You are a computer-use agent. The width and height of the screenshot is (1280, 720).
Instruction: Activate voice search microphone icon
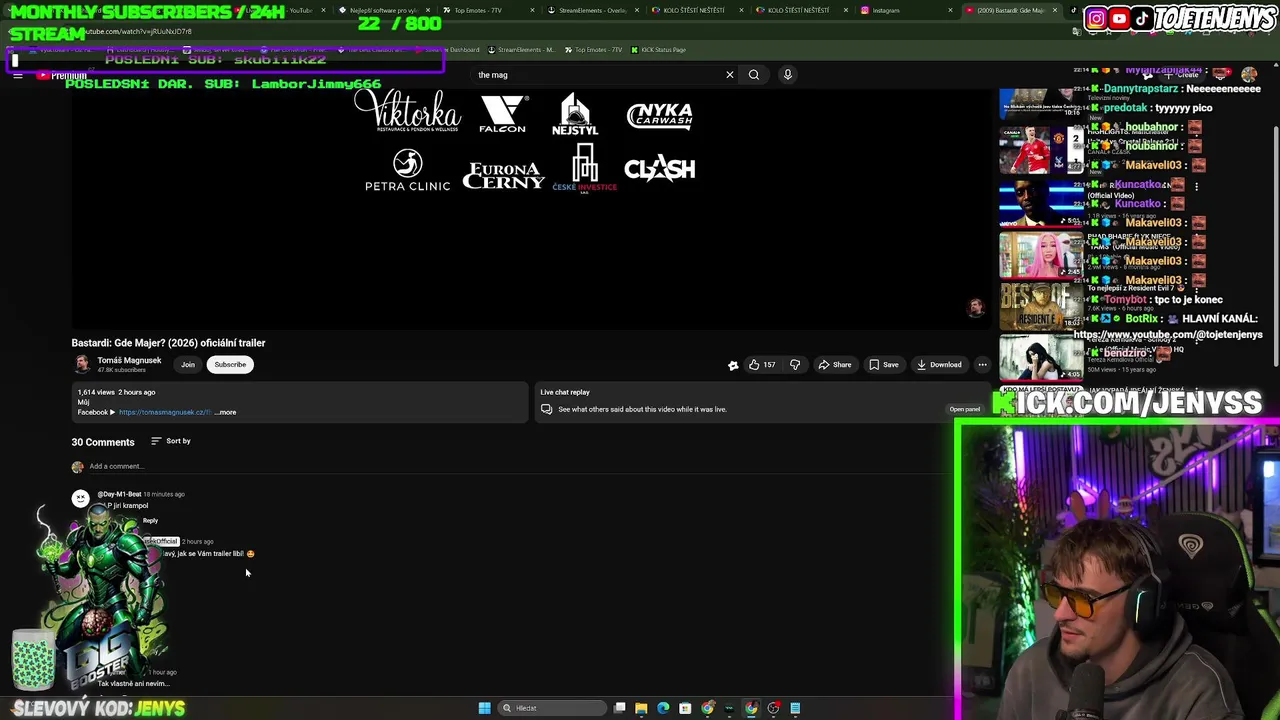coord(788,75)
